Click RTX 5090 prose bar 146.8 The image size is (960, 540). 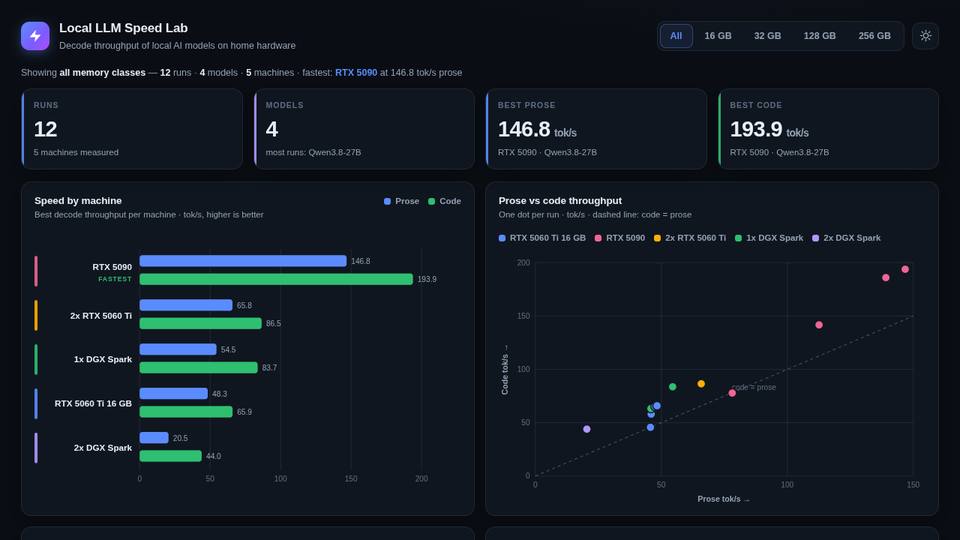pyautogui.click(x=243, y=261)
